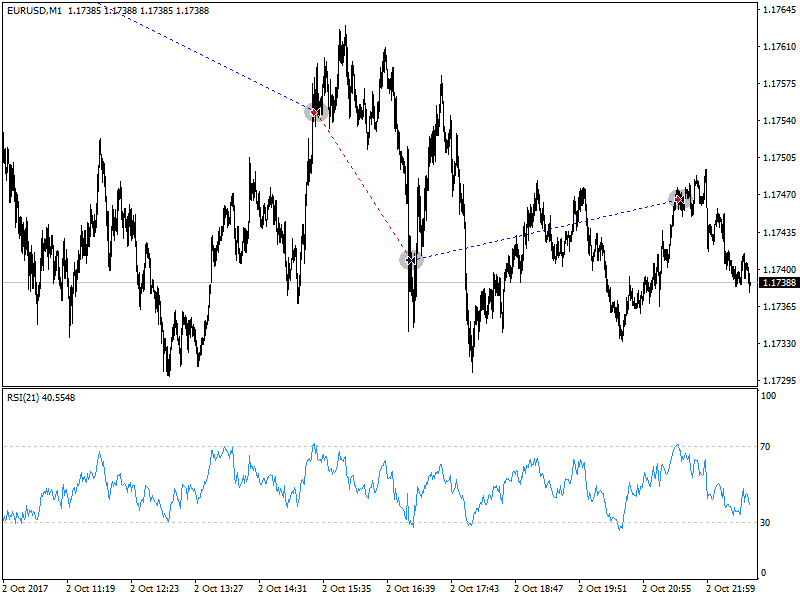Click the '2 Oct 15:35' time label
Screen dimensions: 800x600
347,589
